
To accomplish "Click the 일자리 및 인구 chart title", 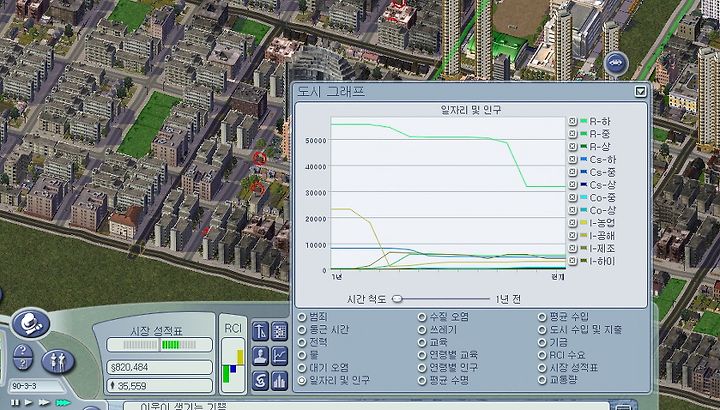I will pos(471,110).
